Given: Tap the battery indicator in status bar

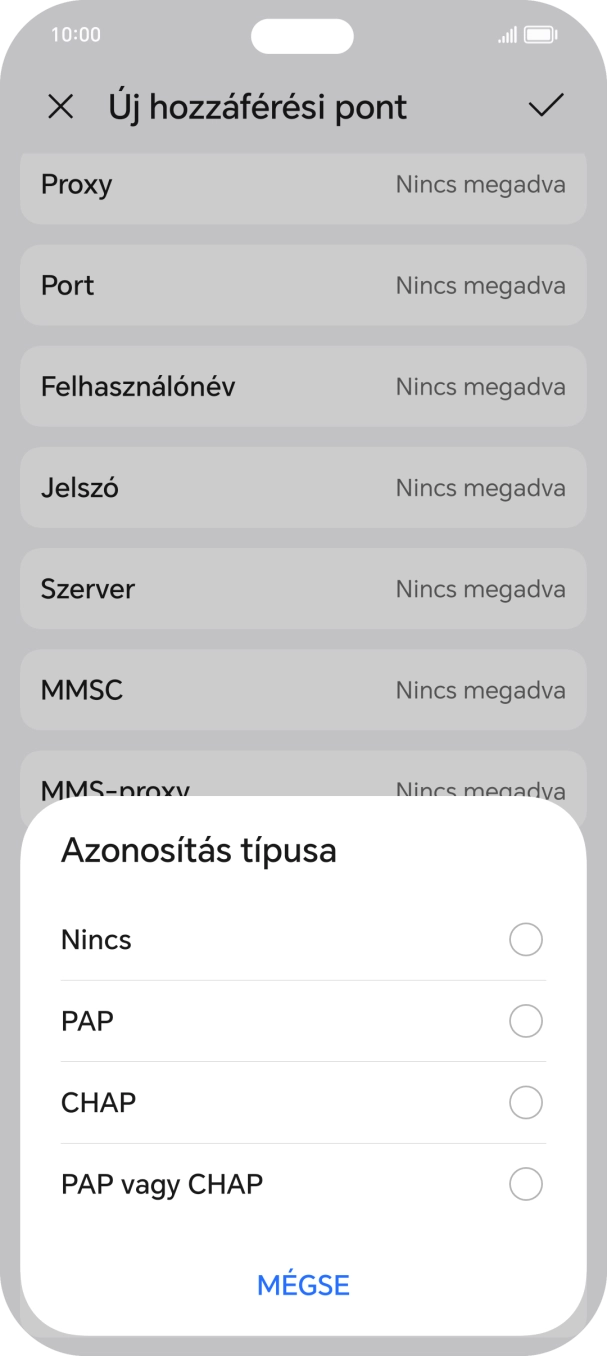Looking at the screenshot, I should (540, 34).
